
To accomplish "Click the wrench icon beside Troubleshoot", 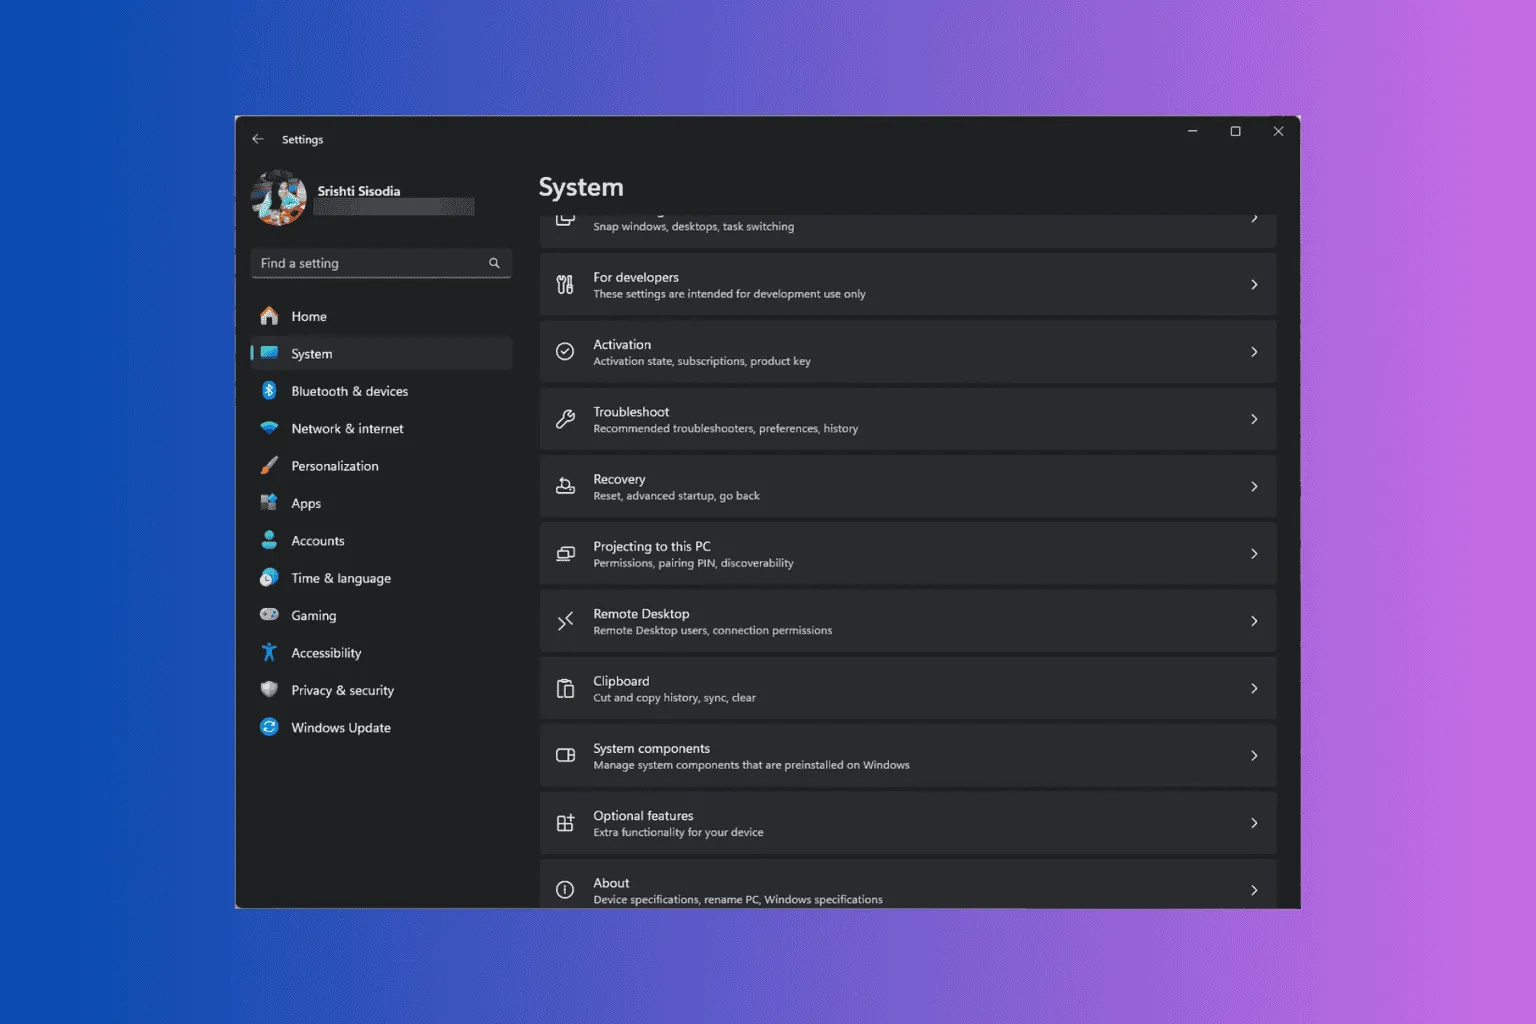I will point(565,419).
